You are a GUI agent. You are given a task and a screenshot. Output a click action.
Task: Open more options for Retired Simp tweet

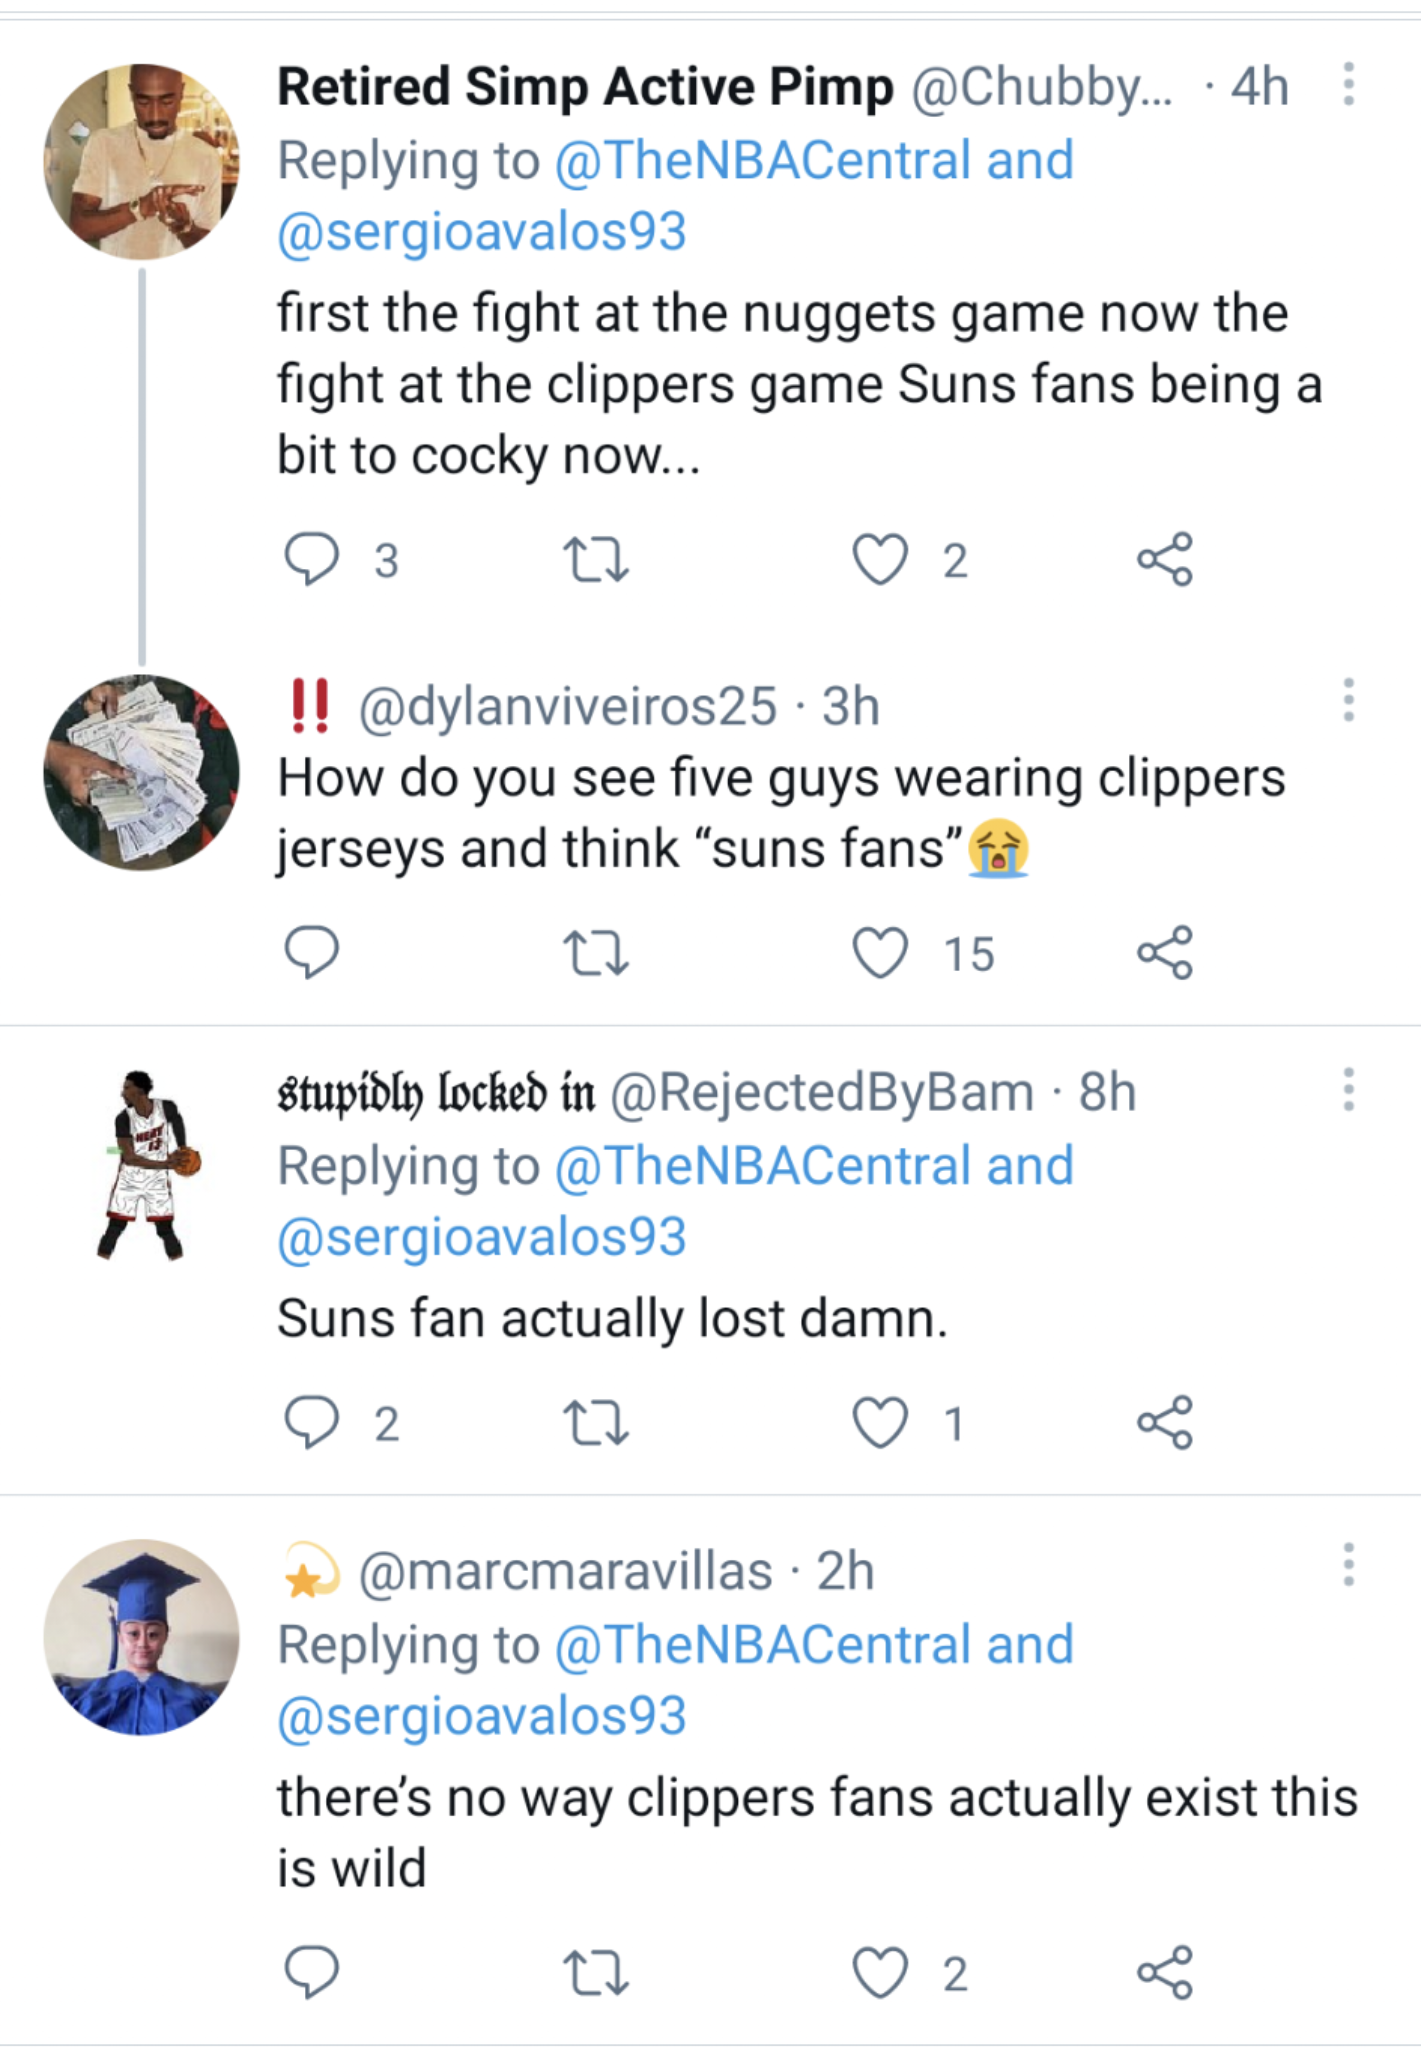pos(1348,84)
